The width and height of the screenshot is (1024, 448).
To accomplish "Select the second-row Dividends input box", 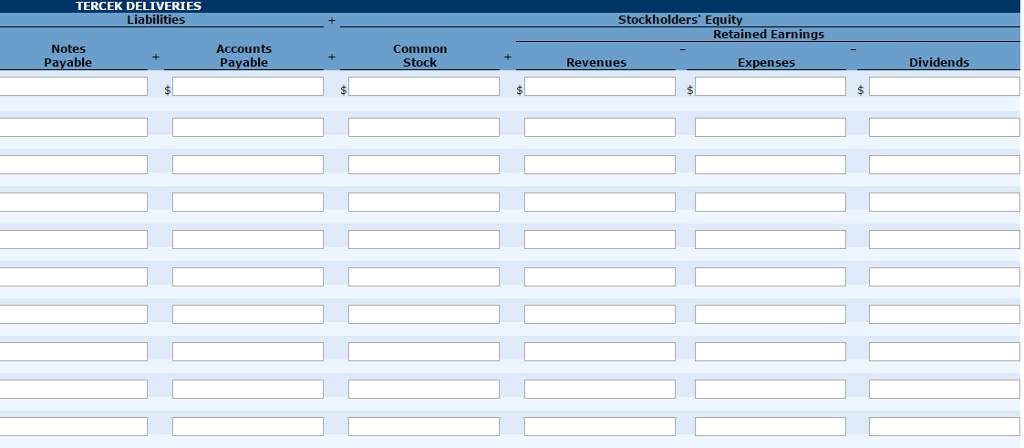I will (944, 127).
